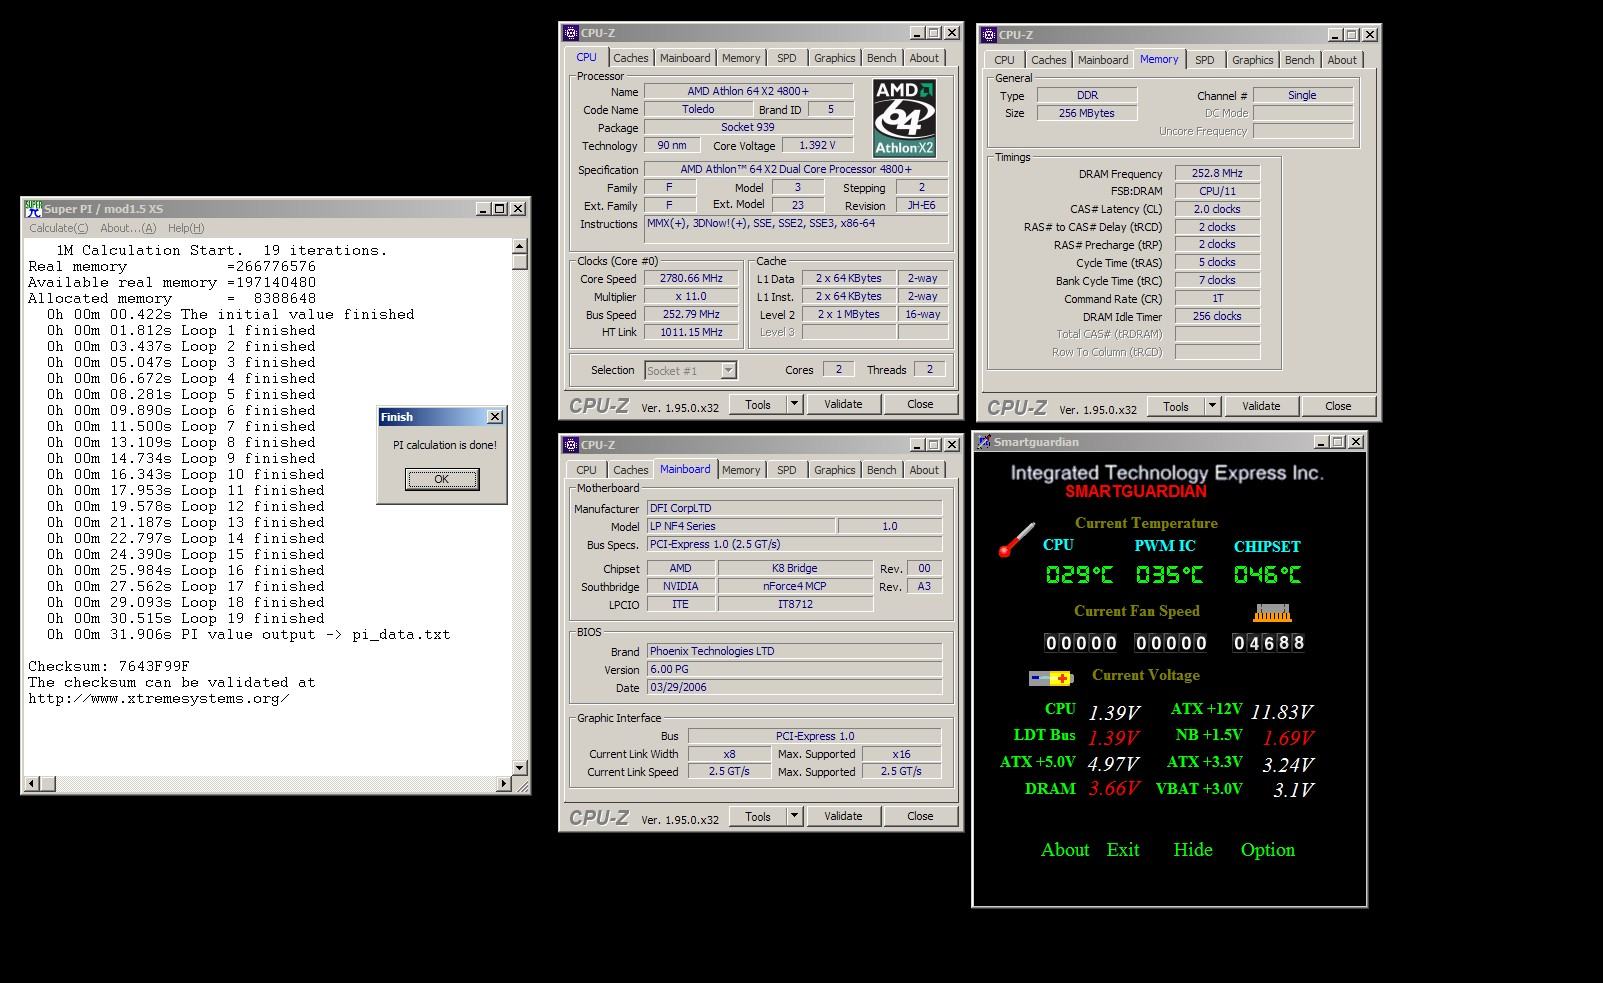Viewport: 1603px width, 983px height.
Task: Open Bench tab in the Memory window
Action: (x=1299, y=60)
